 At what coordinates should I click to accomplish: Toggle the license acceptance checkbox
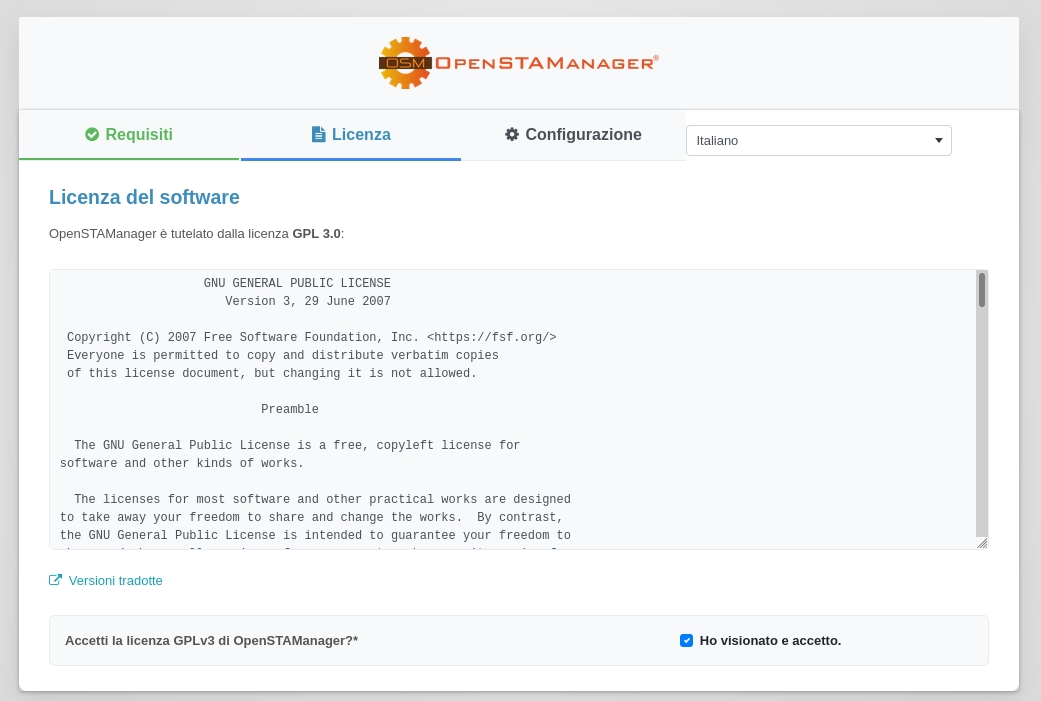pos(686,640)
